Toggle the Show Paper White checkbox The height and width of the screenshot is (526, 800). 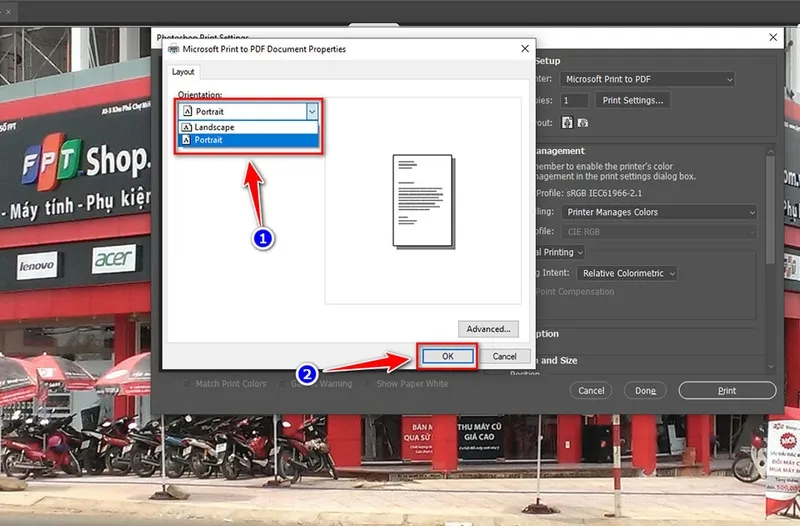point(369,384)
